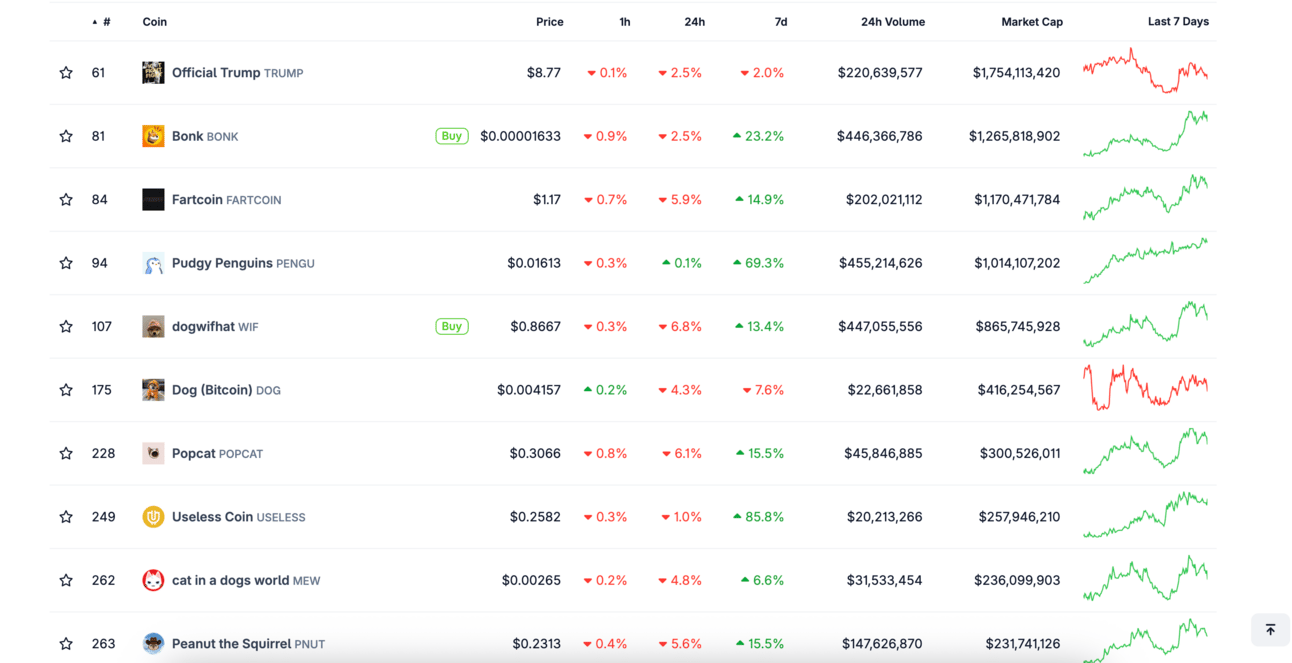
Task: Click Popcat market cap $300,526,011
Action: point(1020,454)
